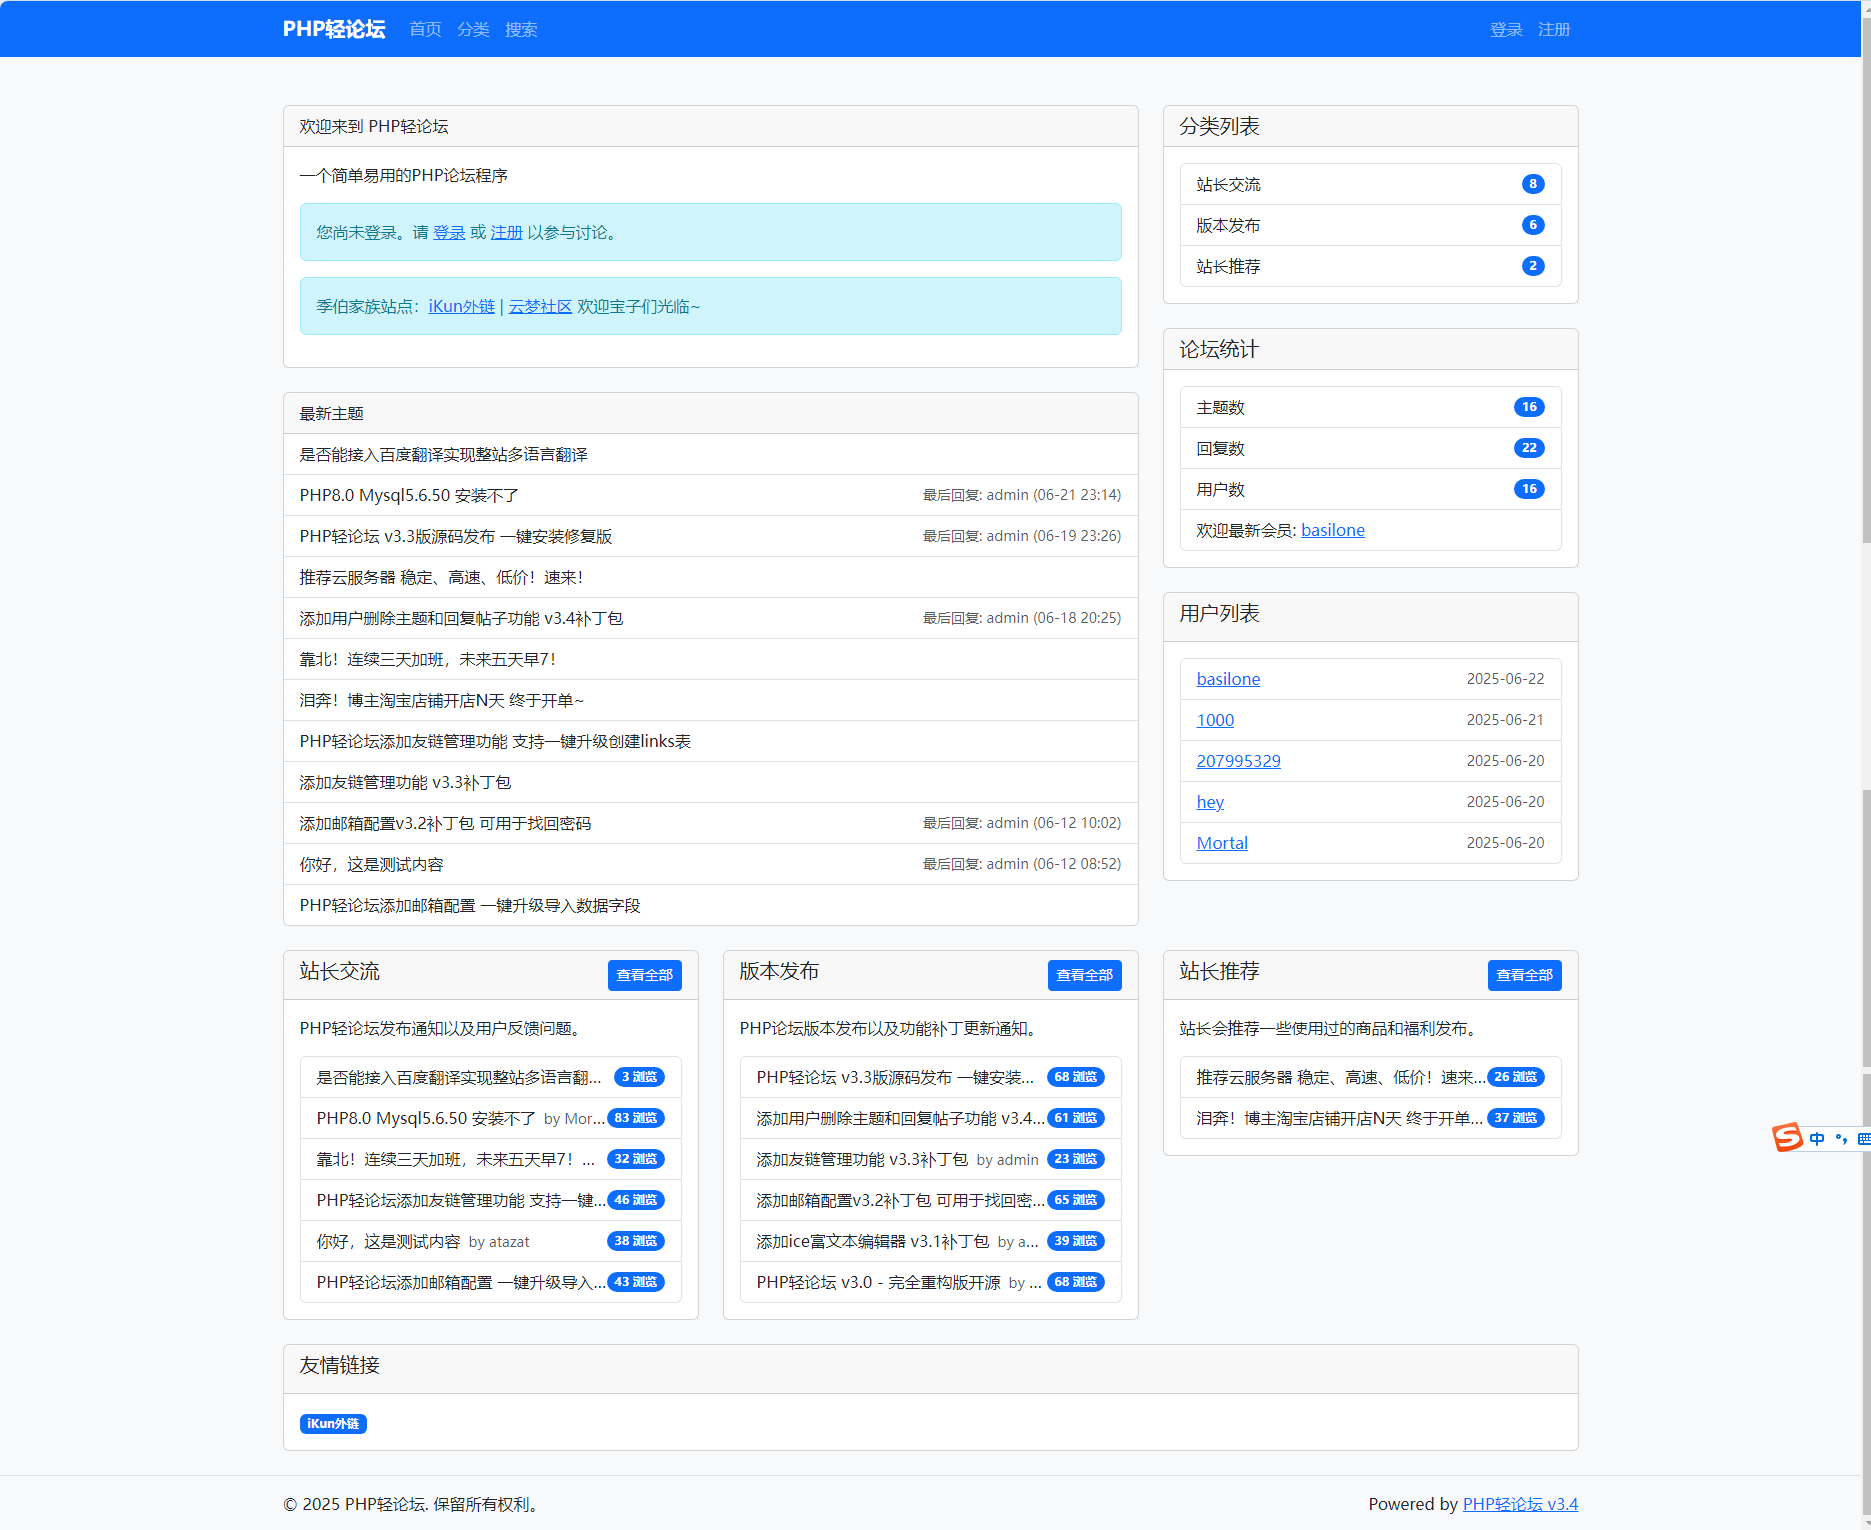Open the 分类 navigation item

(473, 29)
